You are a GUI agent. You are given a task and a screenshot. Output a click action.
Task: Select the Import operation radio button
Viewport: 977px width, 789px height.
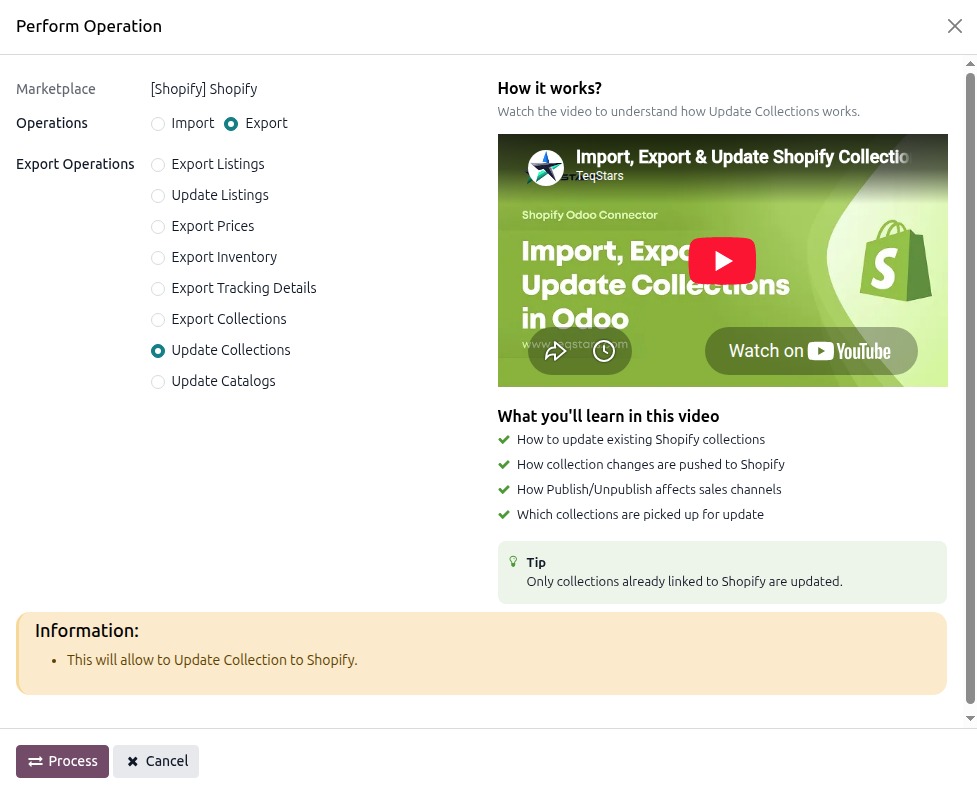[158, 124]
